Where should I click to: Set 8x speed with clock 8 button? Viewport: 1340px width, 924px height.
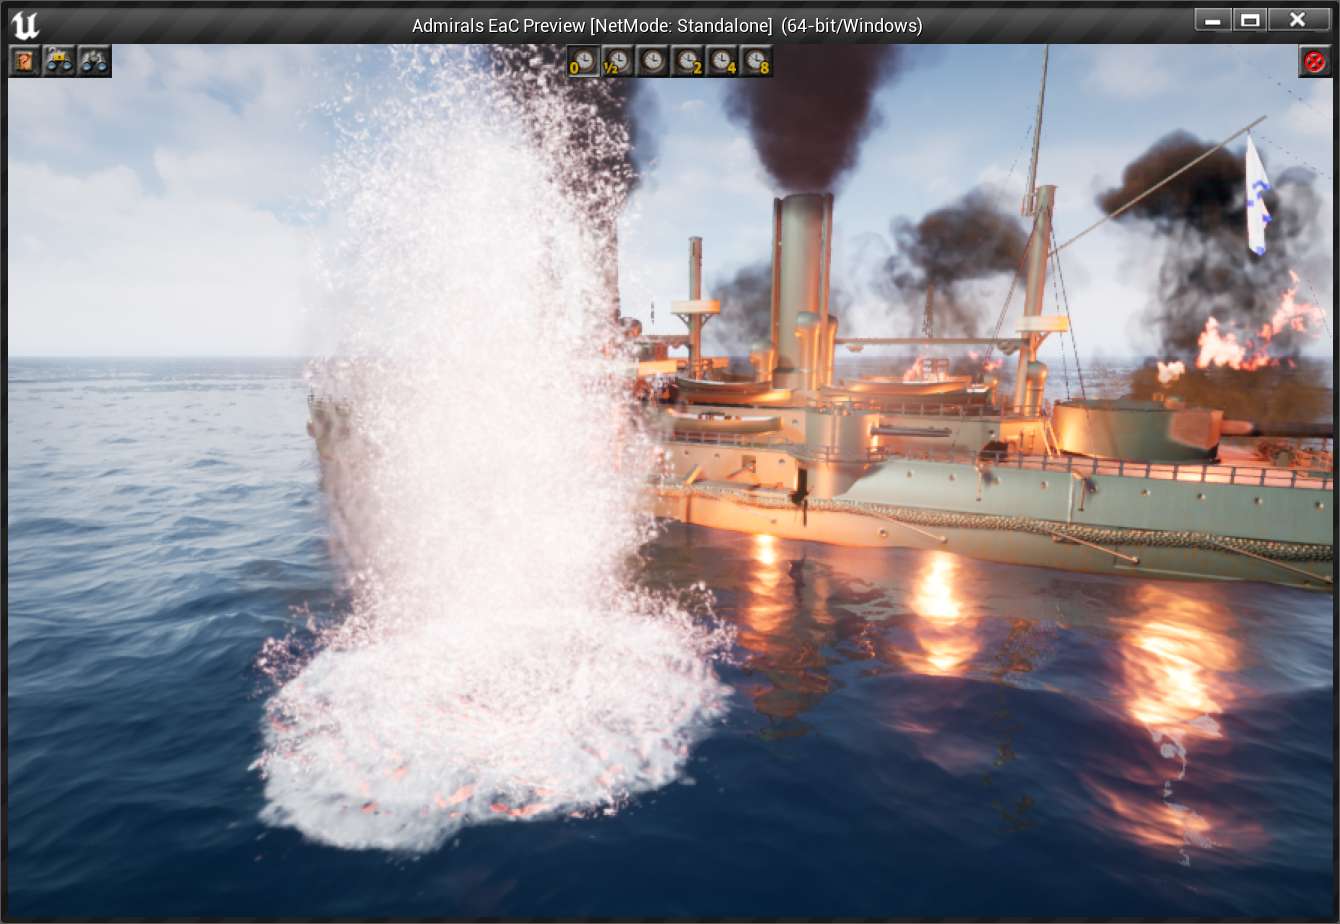757,62
